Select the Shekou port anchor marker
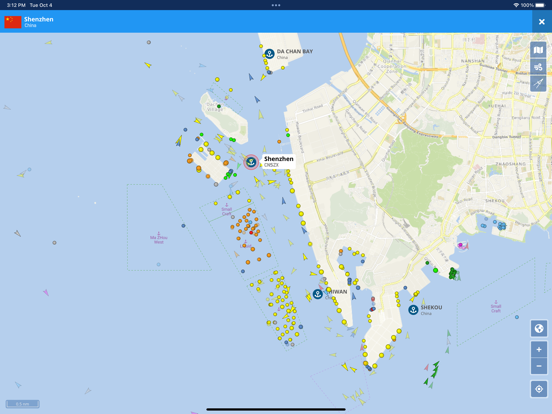552x414 pixels. click(413, 309)
